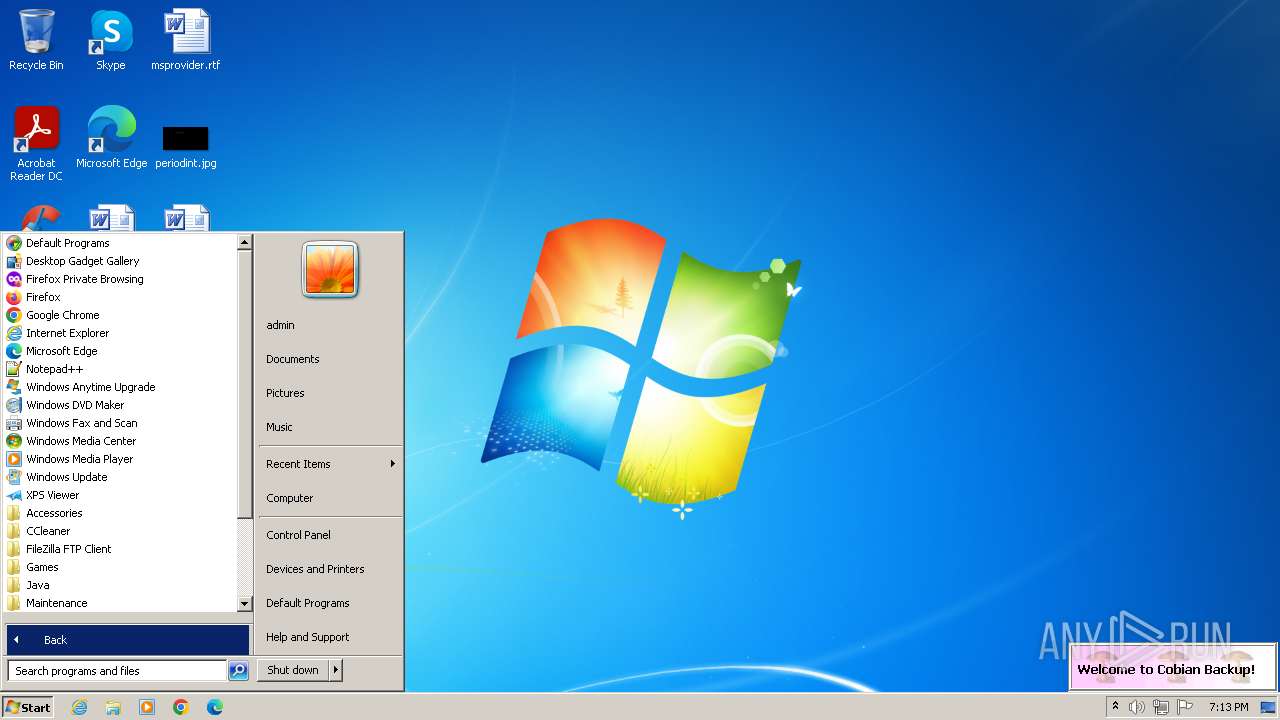
Task: Expand the Recent Items submenu
Action: pos(330,464)
